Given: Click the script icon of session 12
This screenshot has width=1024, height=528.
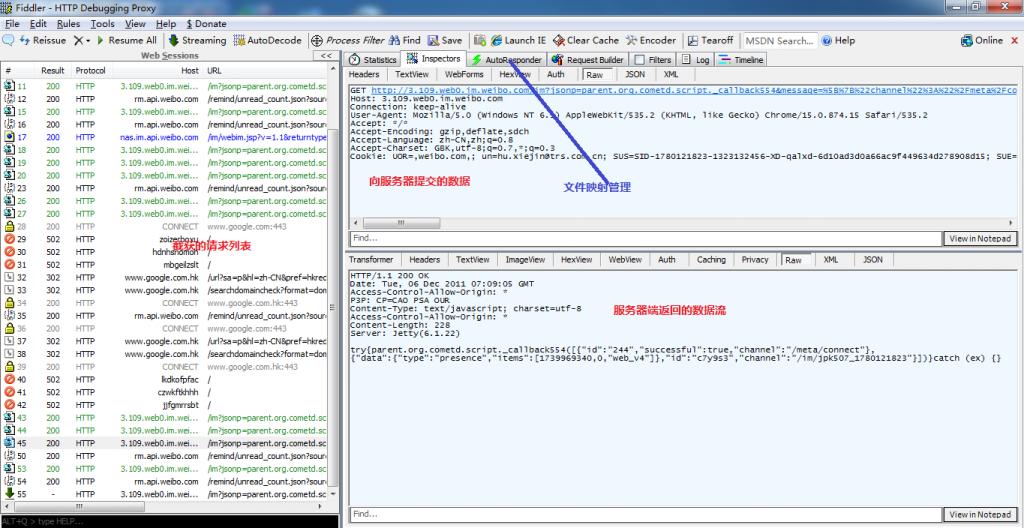Looking at the screenshot, I should [10, 99].
